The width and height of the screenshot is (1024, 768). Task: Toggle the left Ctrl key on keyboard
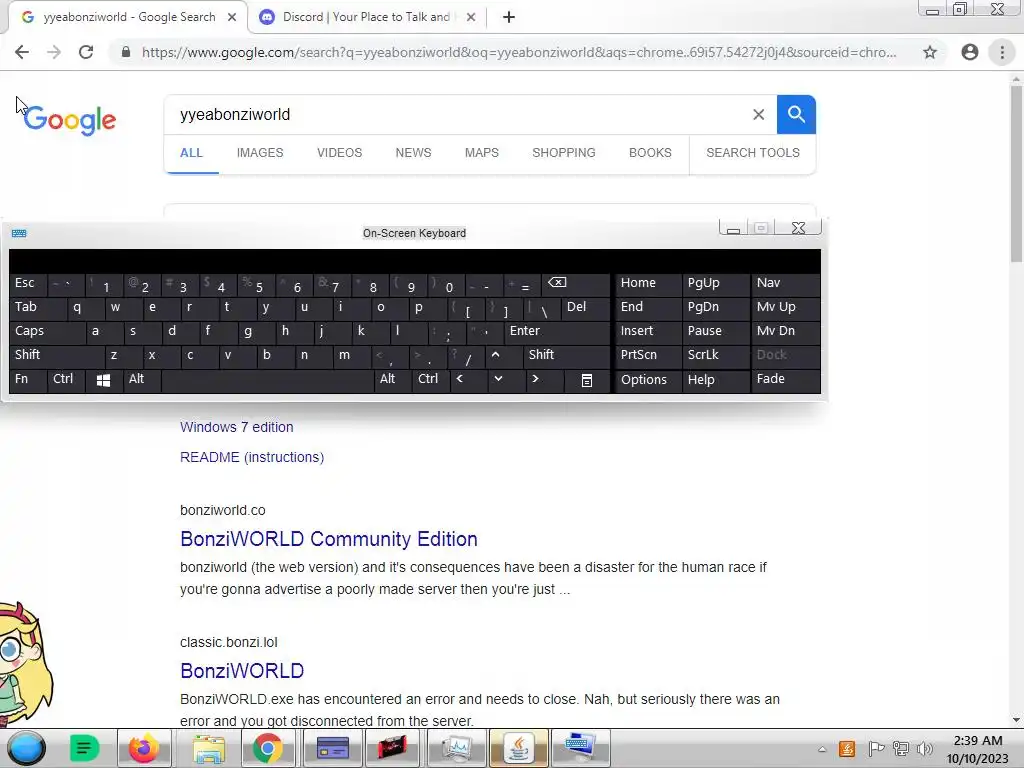coord(66,379)
